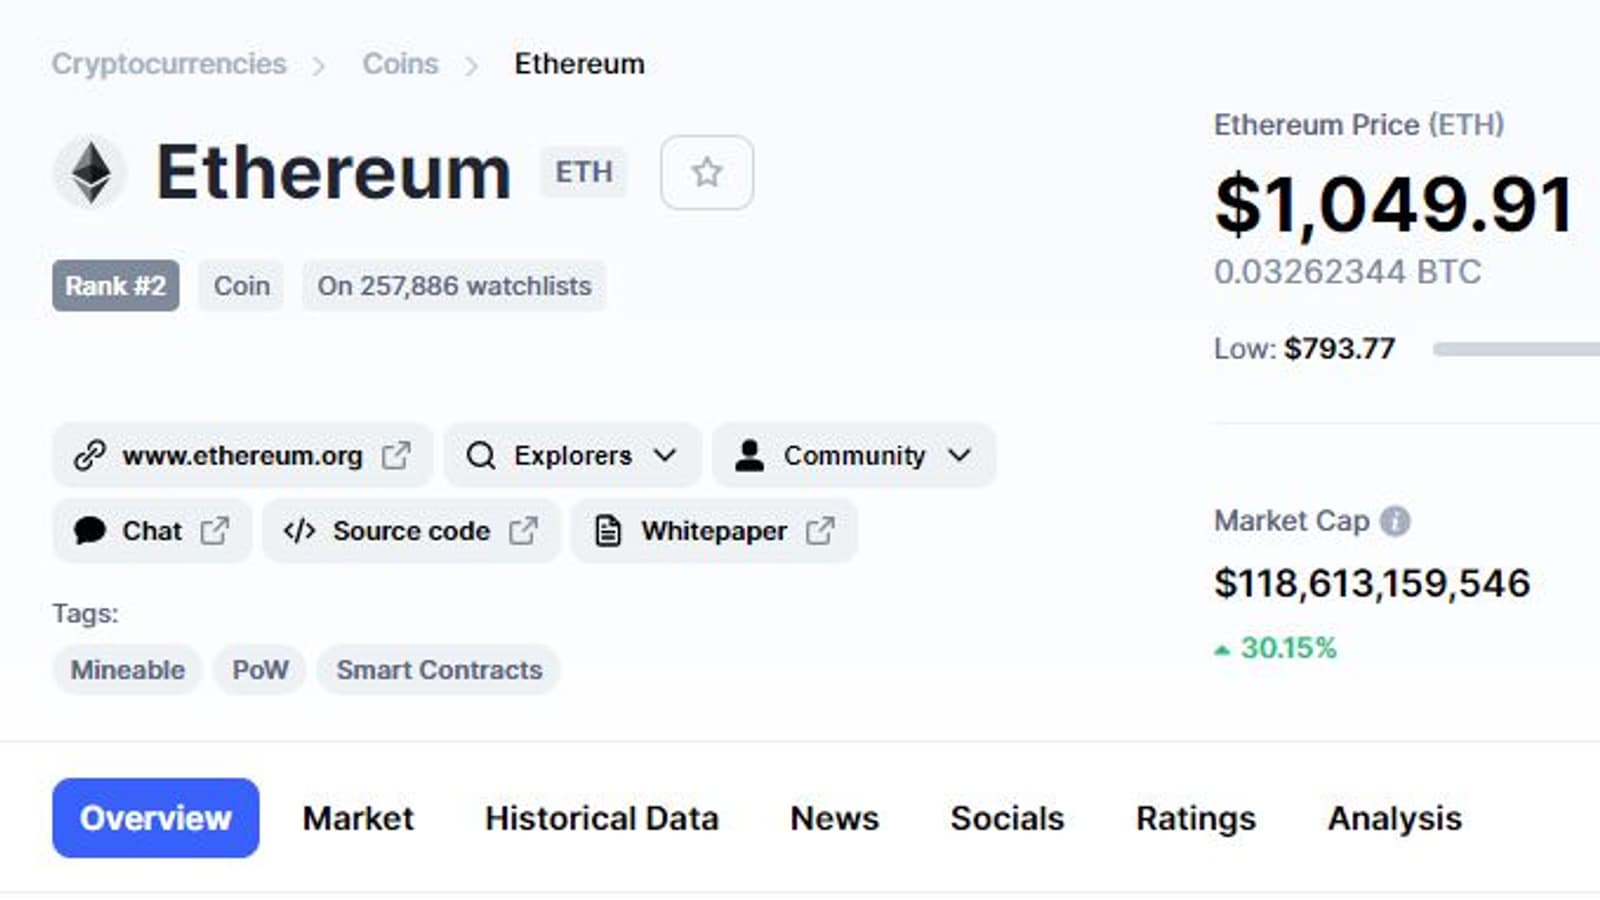
Task: Toggle the watchlist star button
Action: [707, 173]
